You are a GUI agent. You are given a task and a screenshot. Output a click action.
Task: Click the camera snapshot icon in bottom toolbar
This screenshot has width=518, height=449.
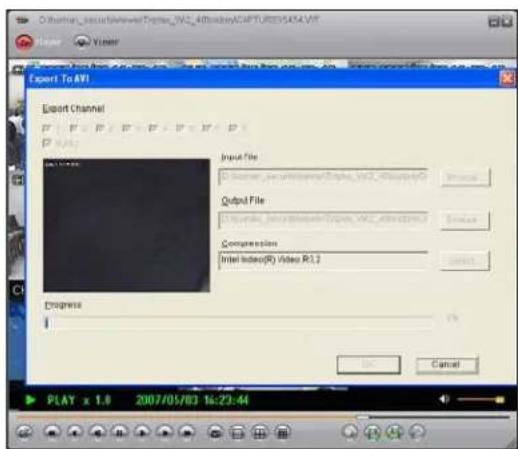coord(216,432)
